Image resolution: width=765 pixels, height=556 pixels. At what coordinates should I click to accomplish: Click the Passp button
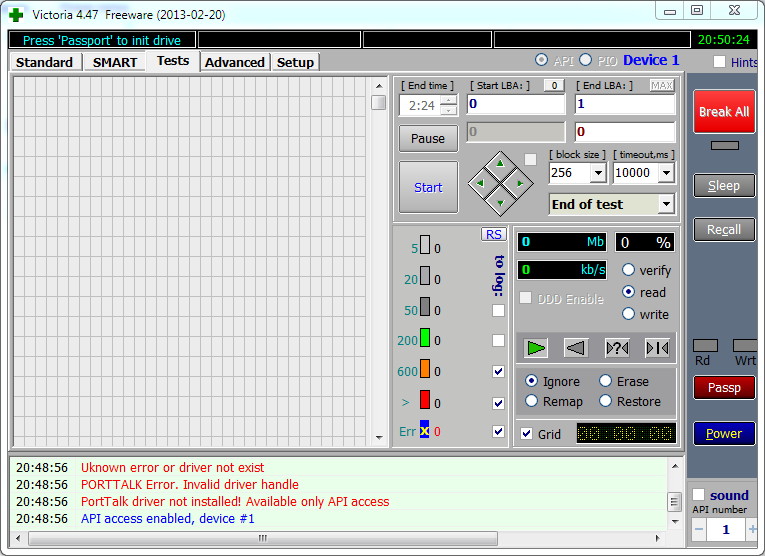tap(724, 387)
